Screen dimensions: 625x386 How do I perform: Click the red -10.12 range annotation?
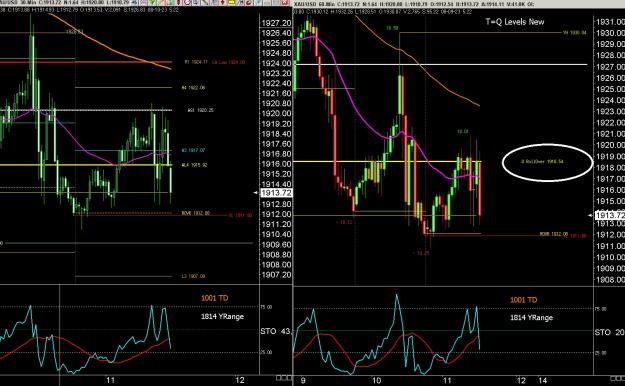(x=344, y=222)
